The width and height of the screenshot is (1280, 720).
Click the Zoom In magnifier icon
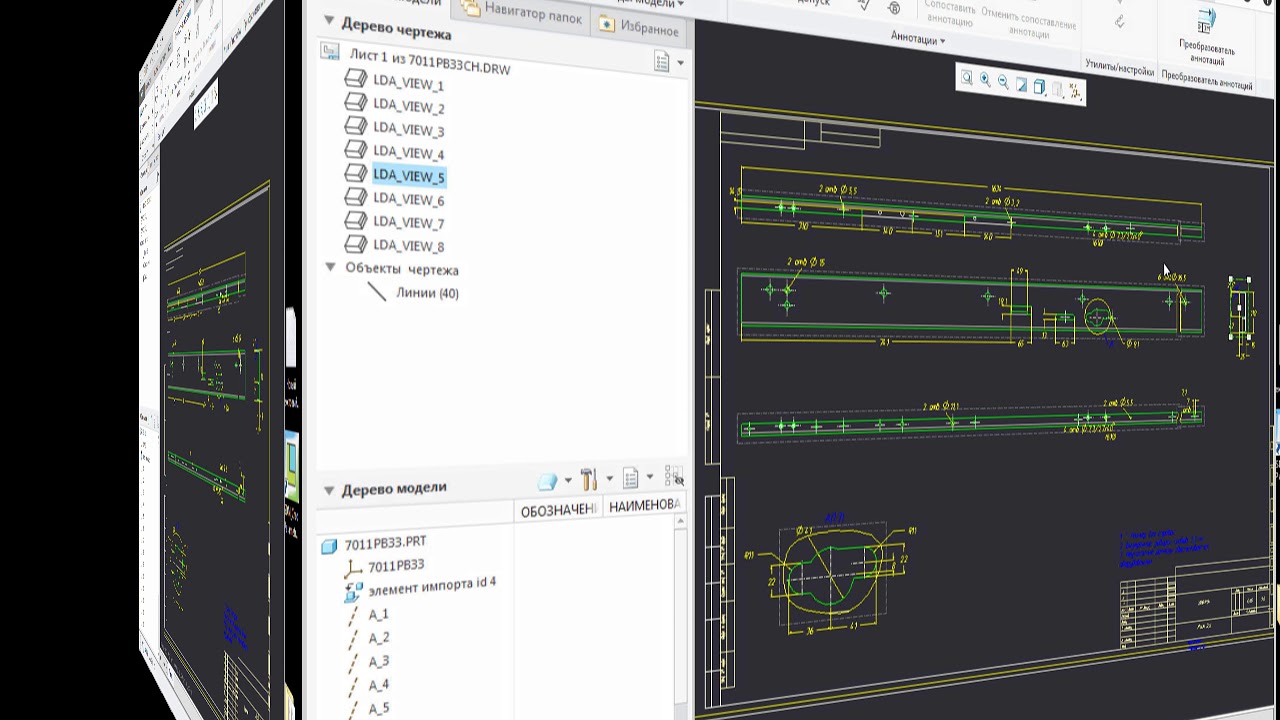[985, 81]
